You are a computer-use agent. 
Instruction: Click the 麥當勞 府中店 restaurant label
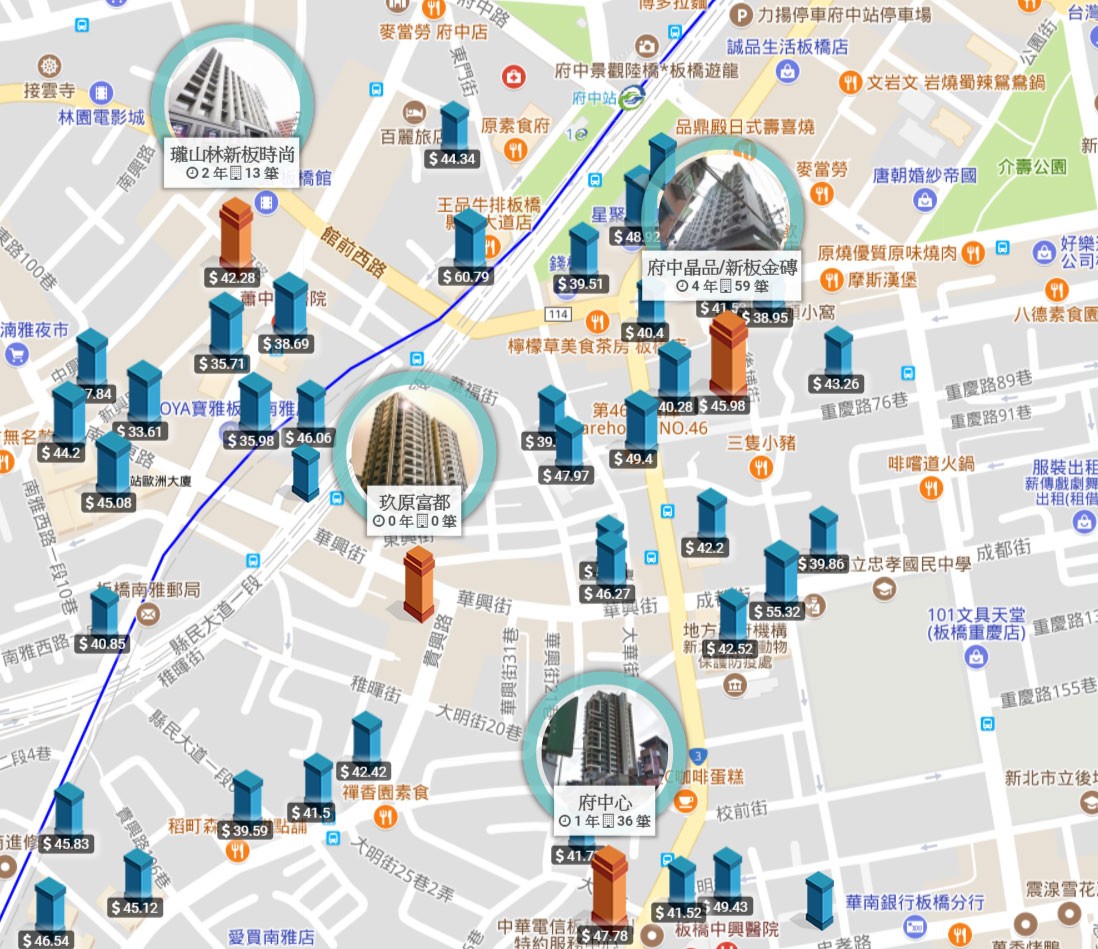click(x=433, y=32)
